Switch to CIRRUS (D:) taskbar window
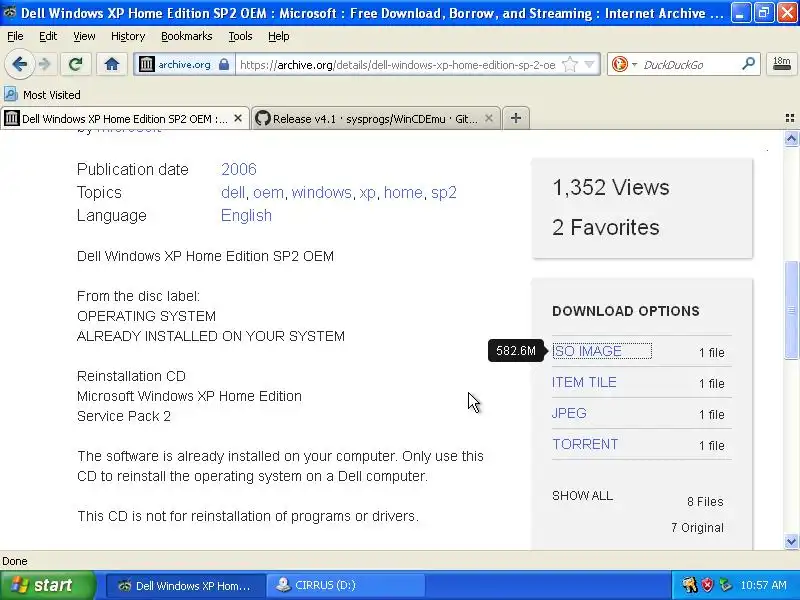800x600 pixels. [x=346, y=586]
